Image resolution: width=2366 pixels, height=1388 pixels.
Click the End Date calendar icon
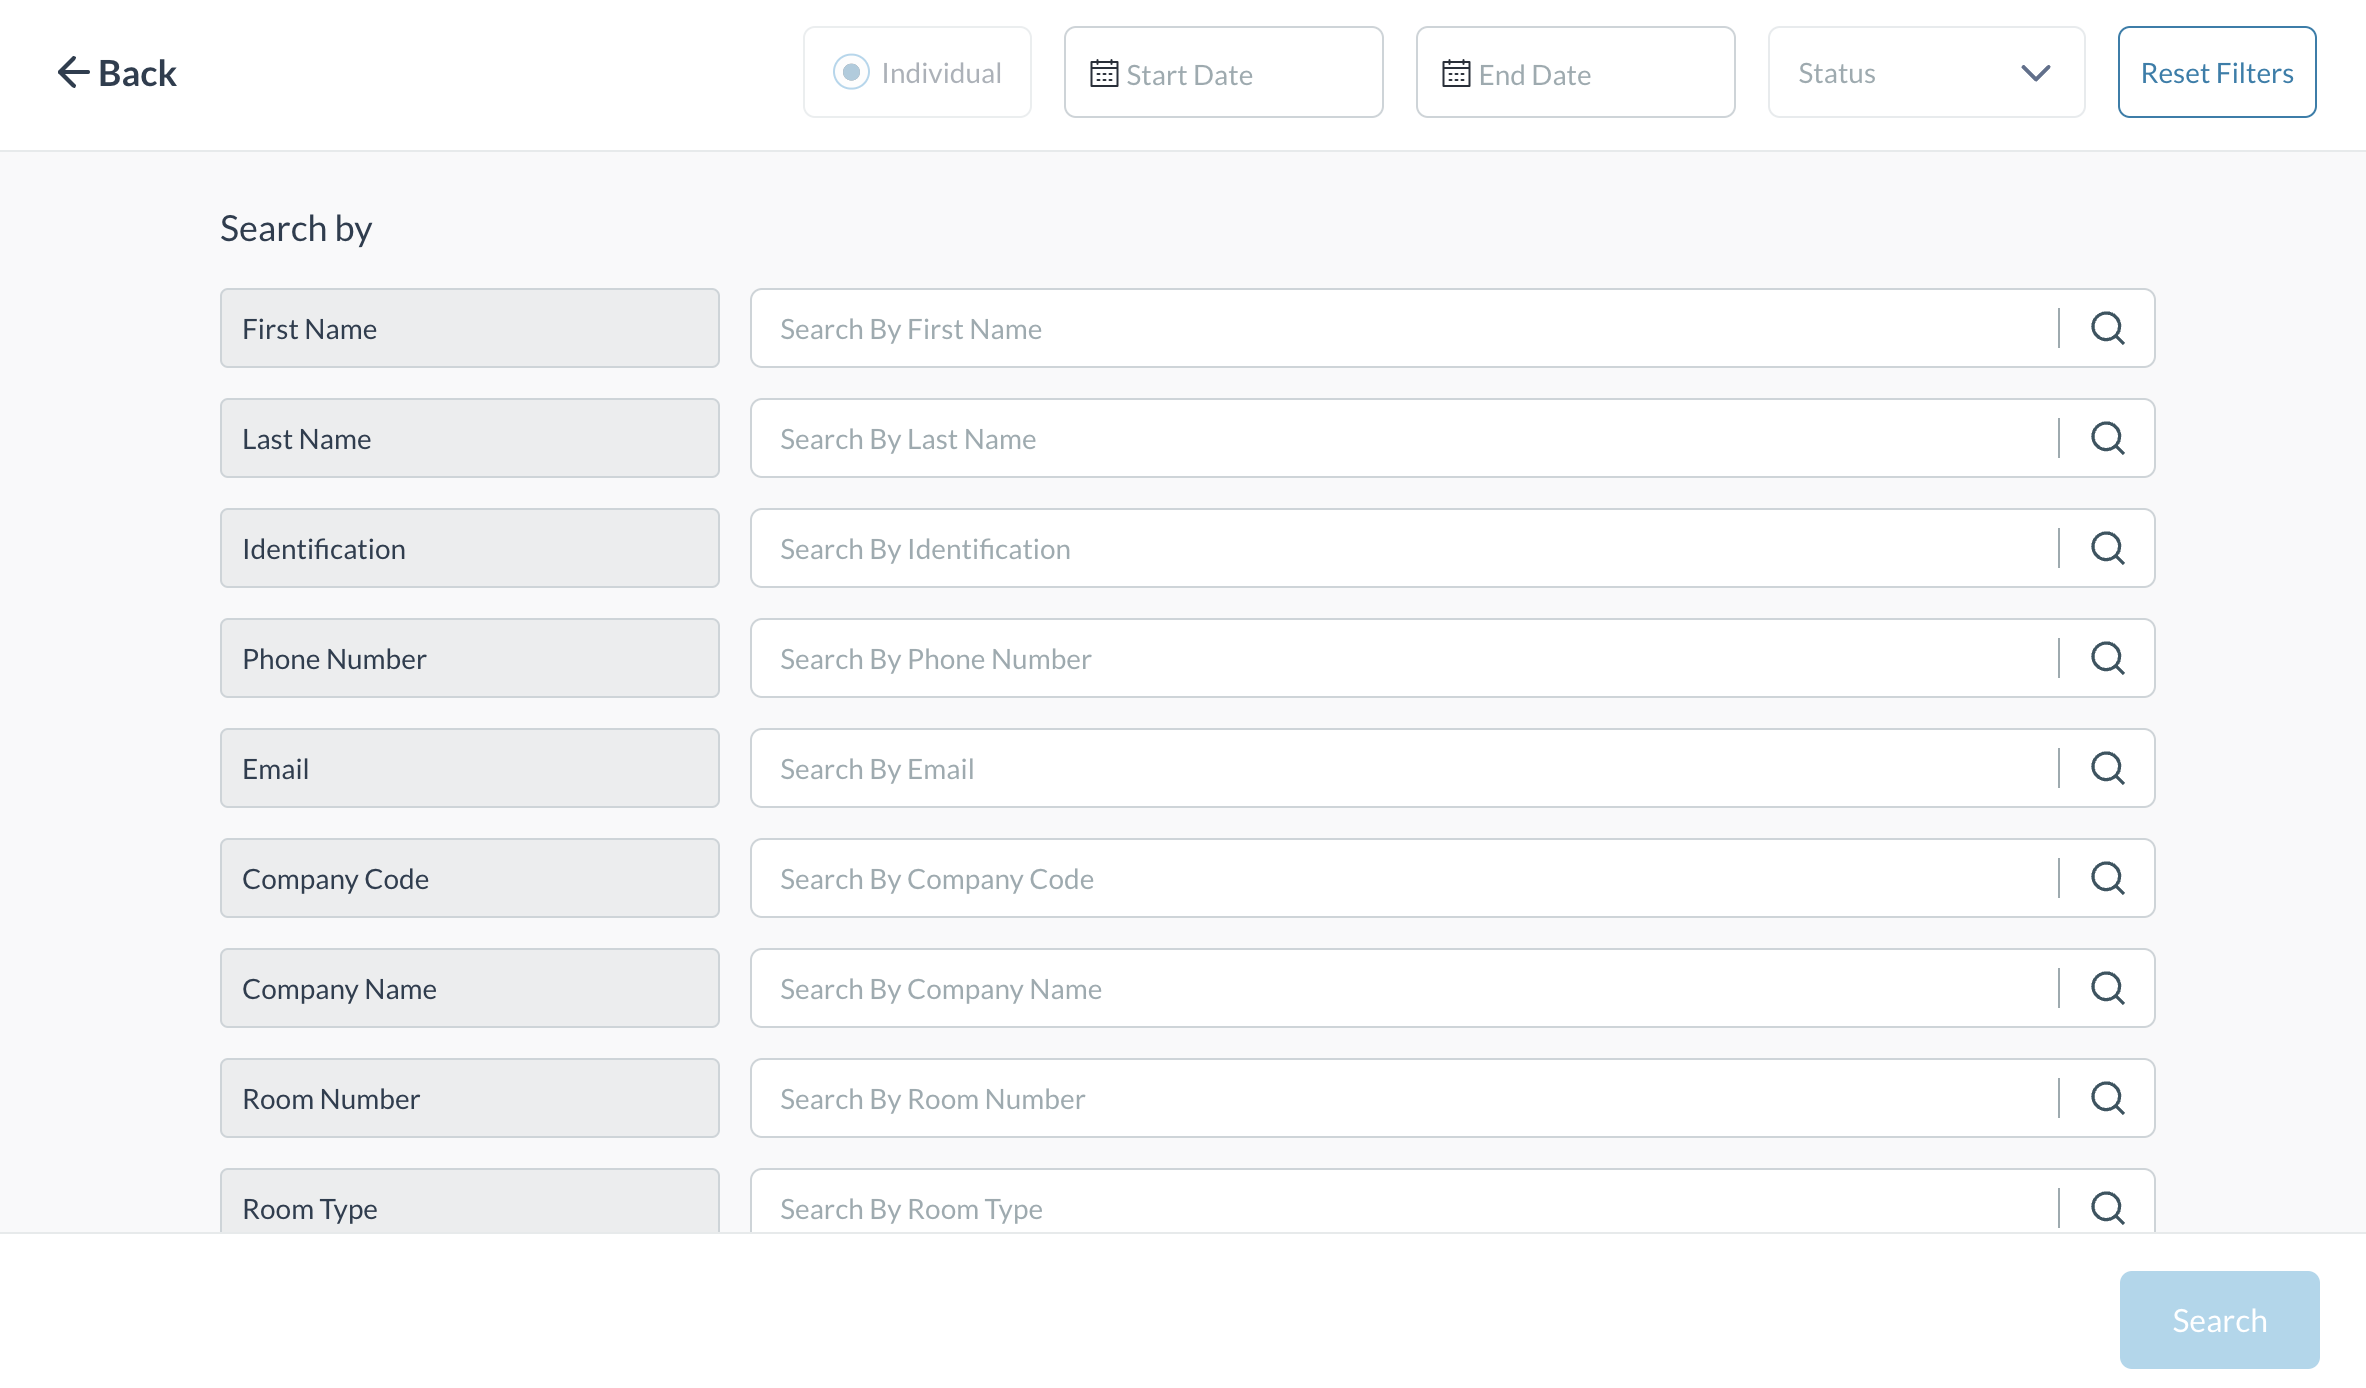click(1456, 74)
